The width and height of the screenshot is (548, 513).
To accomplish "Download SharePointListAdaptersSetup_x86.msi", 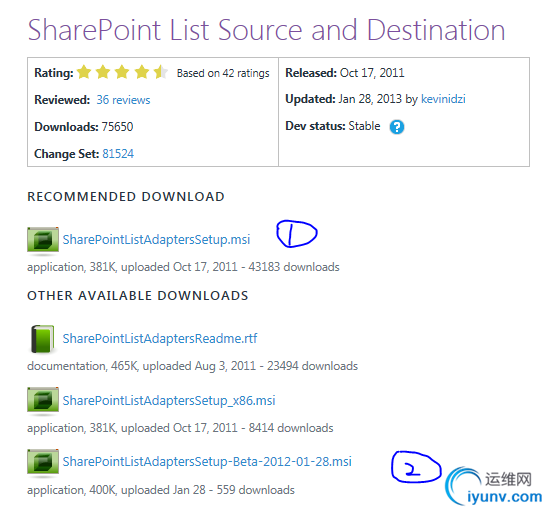I will click(x=169, y=400).
